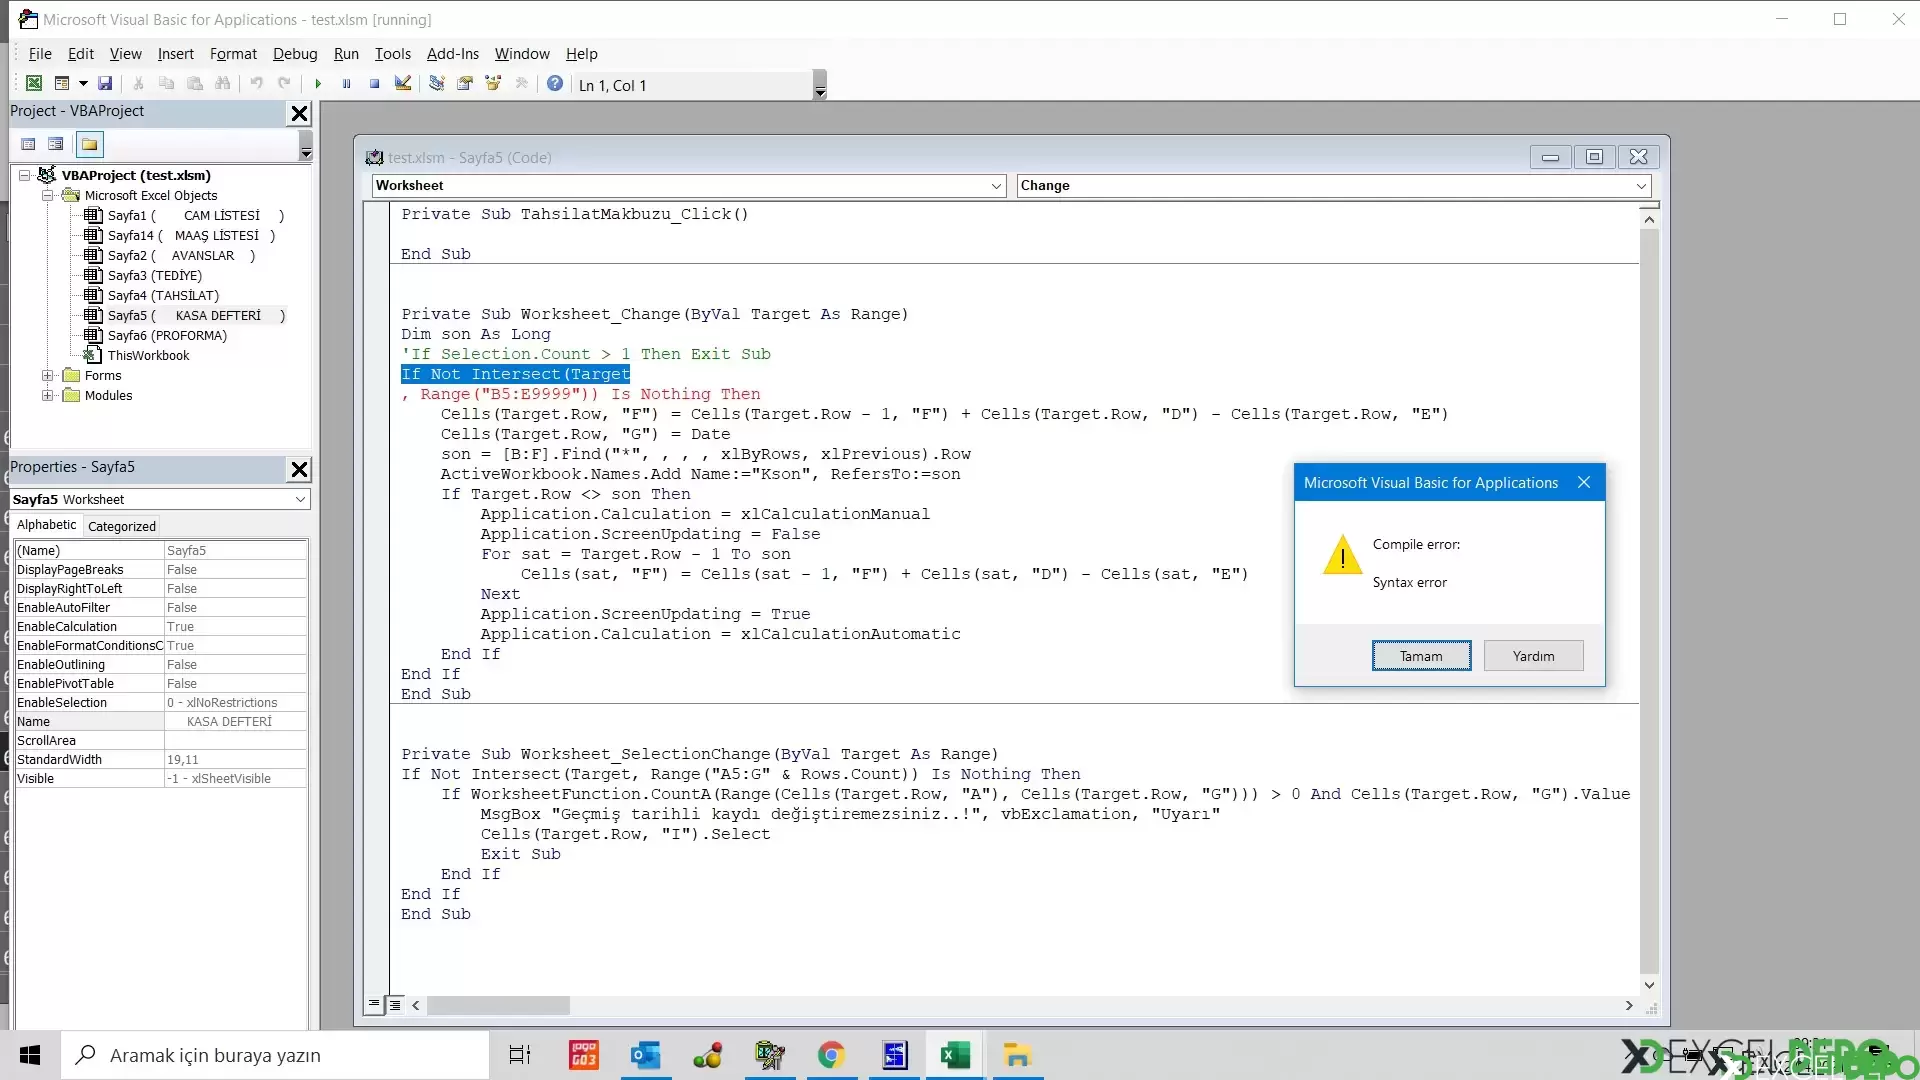Toggle Folders view in Project Explorer
Image resolution: width=1920 pixels, height=1080 pixels.
click(x=90, y=145)
